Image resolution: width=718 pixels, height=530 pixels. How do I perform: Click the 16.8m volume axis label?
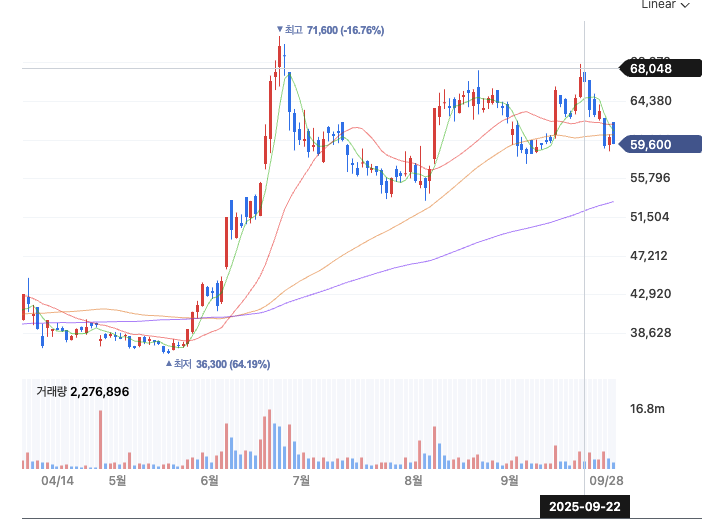(648, 409)
